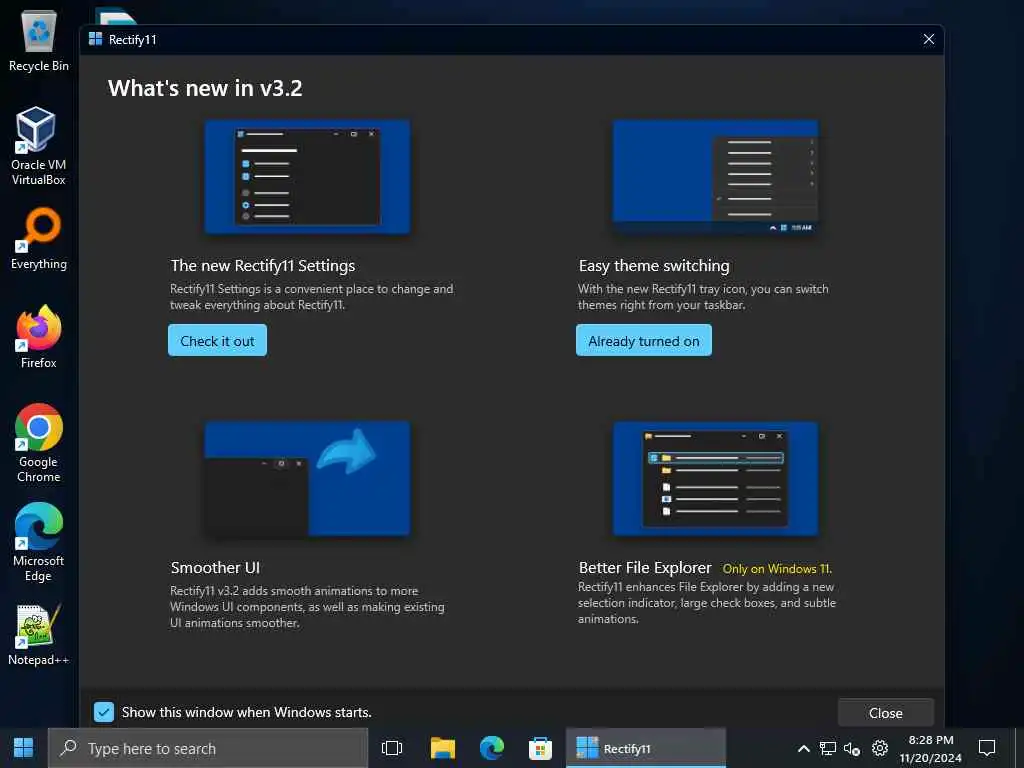
Task: Click the Rectify11 Settings preview image
Action: click(308, 176)
